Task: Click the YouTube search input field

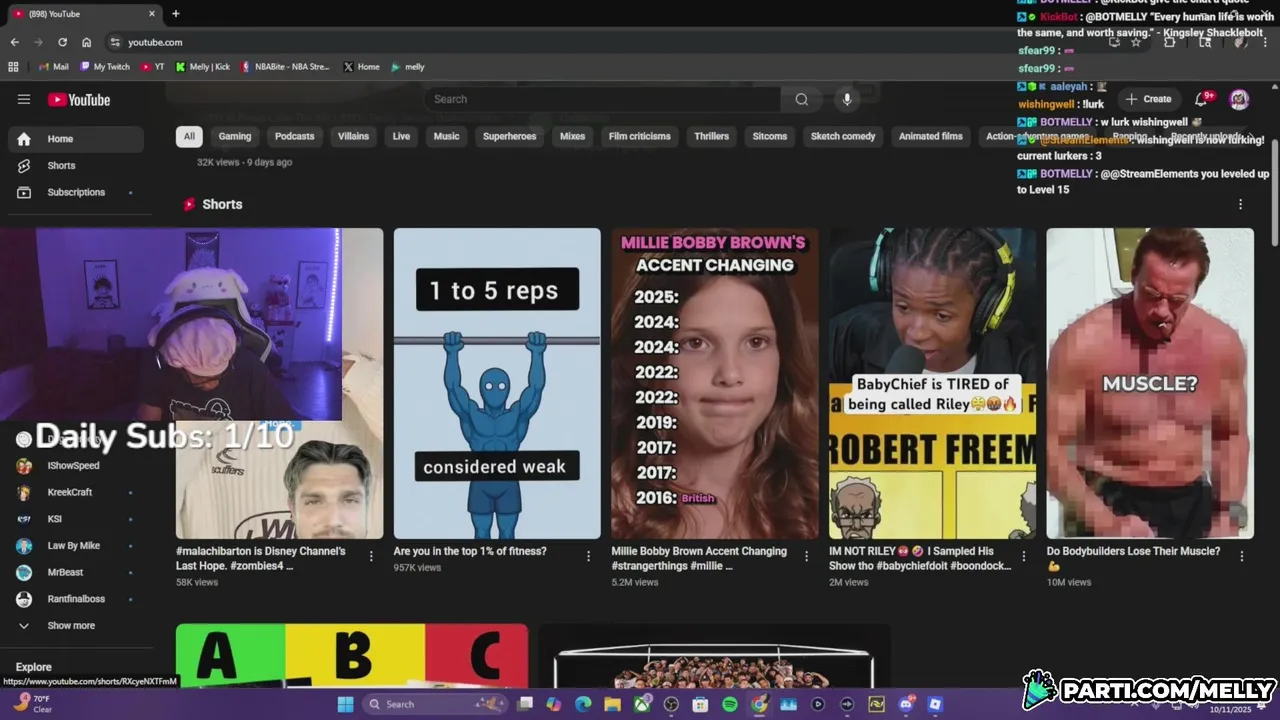Action: coord(602,99)
